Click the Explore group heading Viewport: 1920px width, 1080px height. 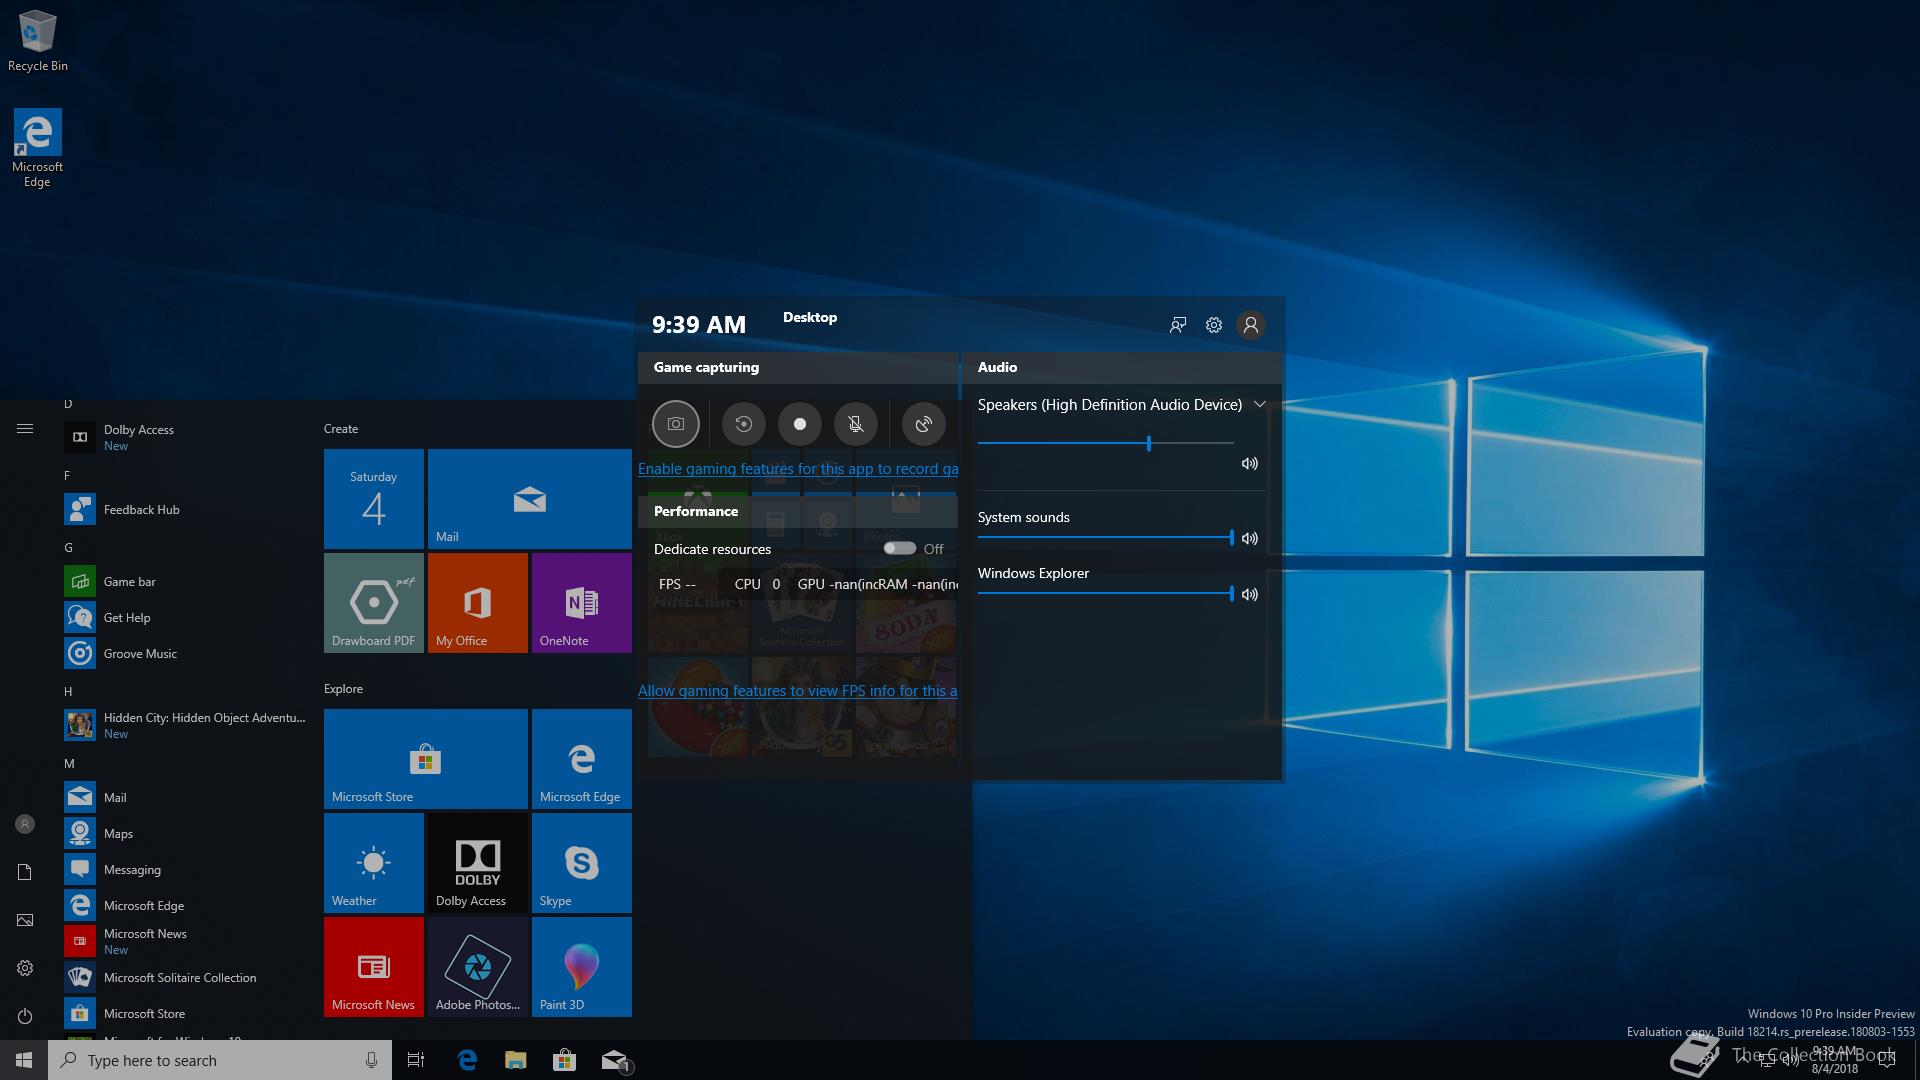tap(343, 688)
